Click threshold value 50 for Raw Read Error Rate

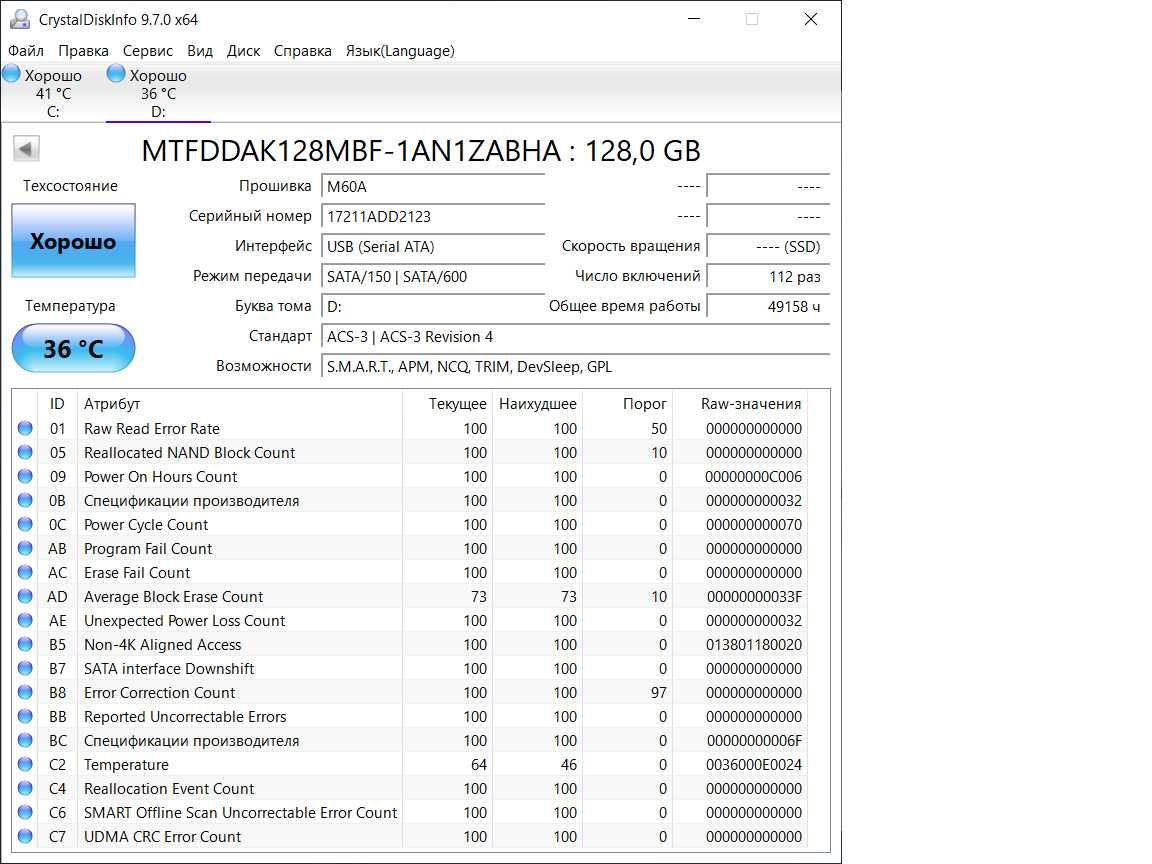[658, 428]
